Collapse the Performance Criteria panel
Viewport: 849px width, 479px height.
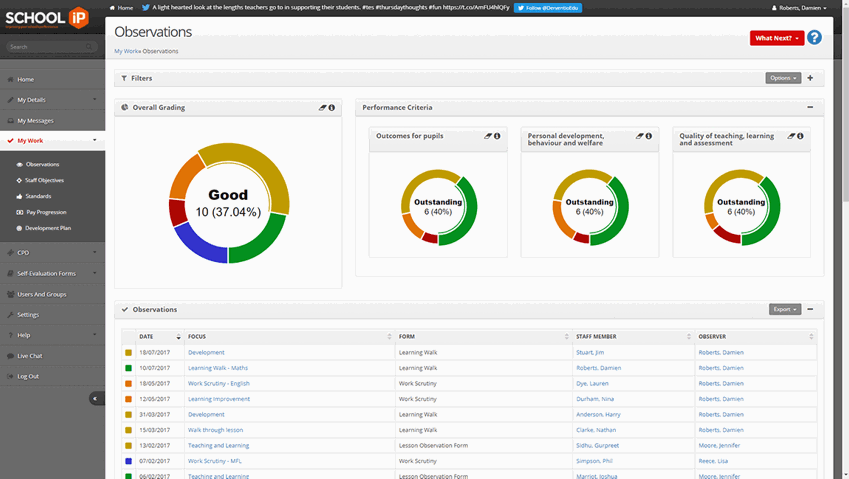coord(810,107)
